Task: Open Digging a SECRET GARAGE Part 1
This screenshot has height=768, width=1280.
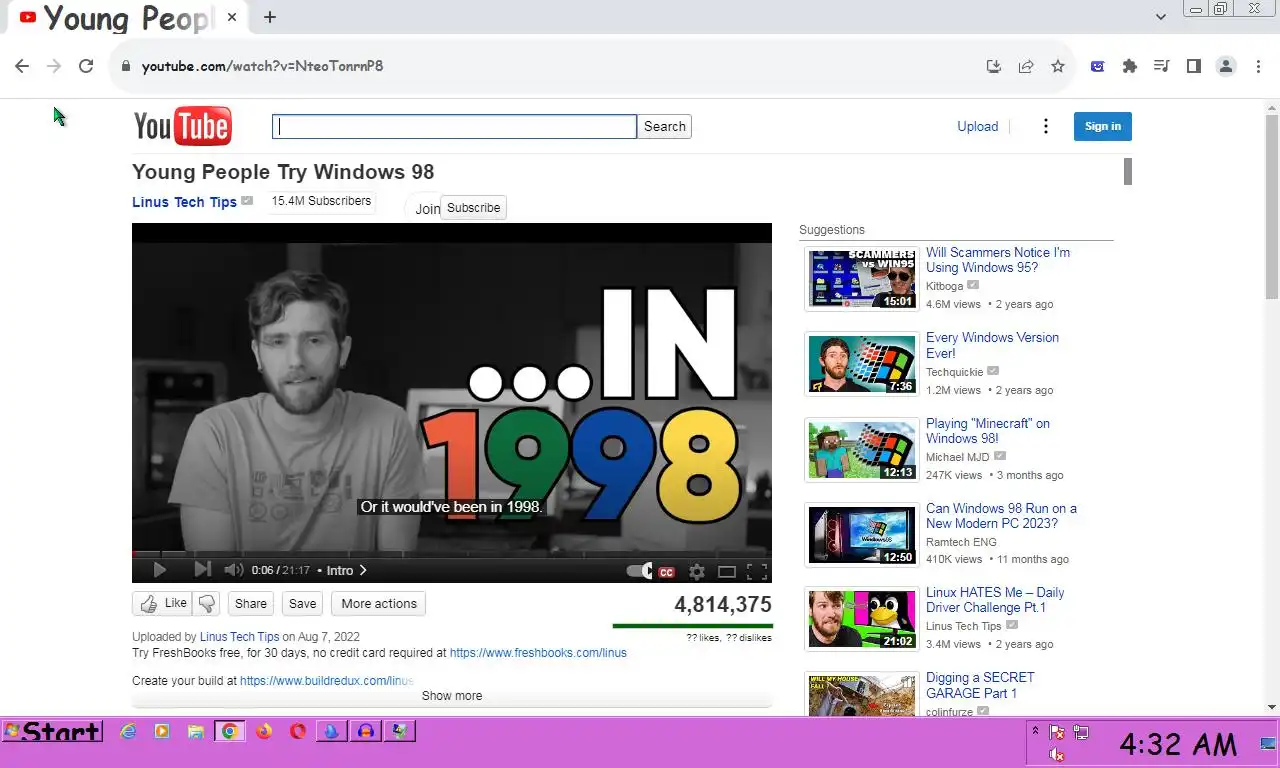Action: point(980,685)
